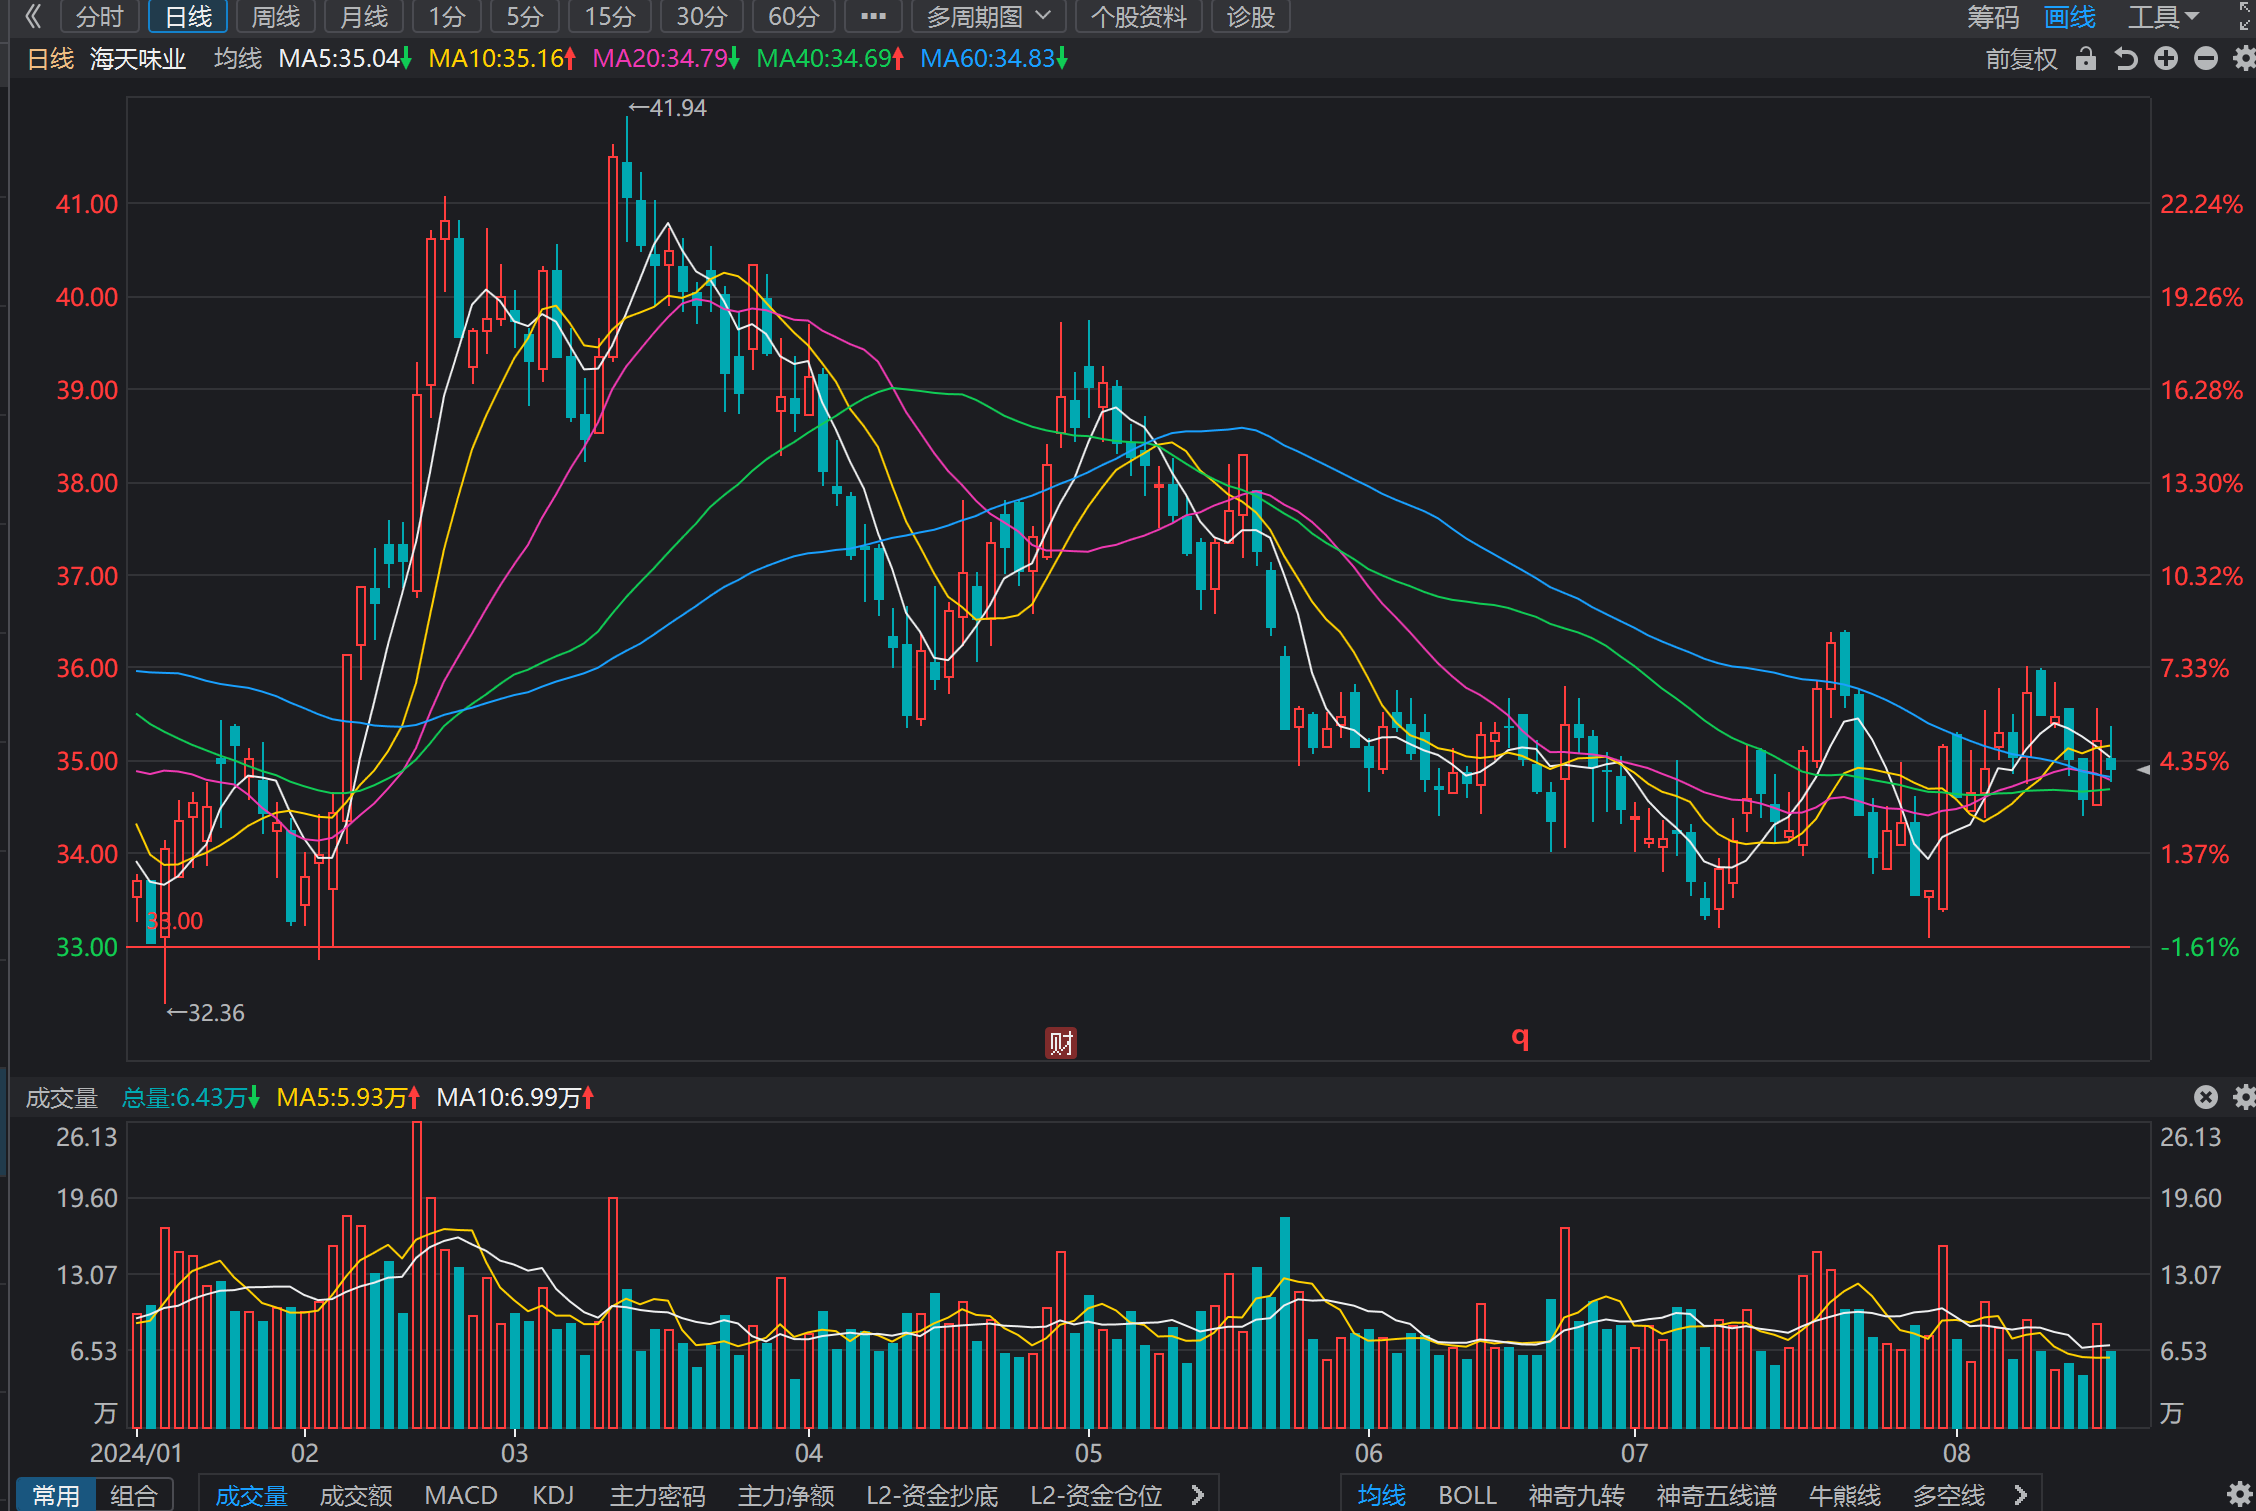This screenshot has height=1511, width=2256.
Task: Toggle the 画线 drawing tools
Action: click(x=2070, y=17)
